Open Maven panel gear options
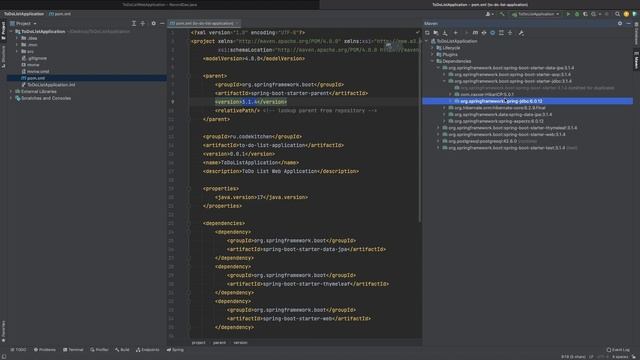The image size is (640, 360). click(x=620, y=23)
